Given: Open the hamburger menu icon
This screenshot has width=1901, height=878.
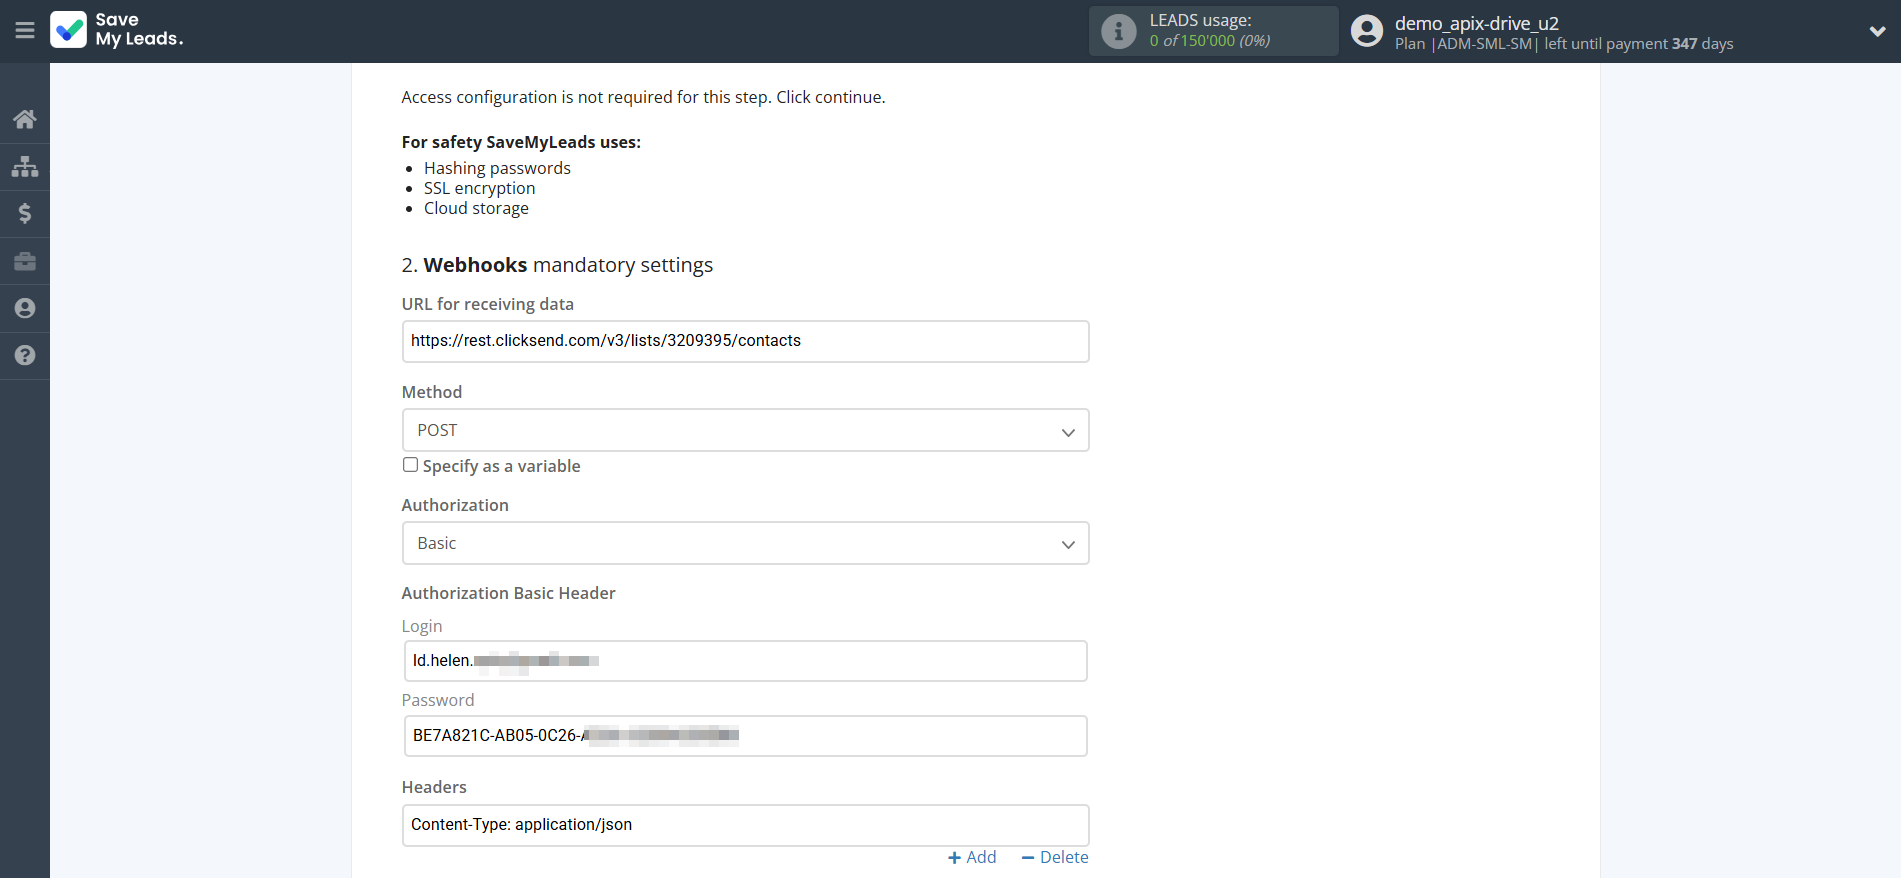Looking at the screenshot, I should click(25, 31).
